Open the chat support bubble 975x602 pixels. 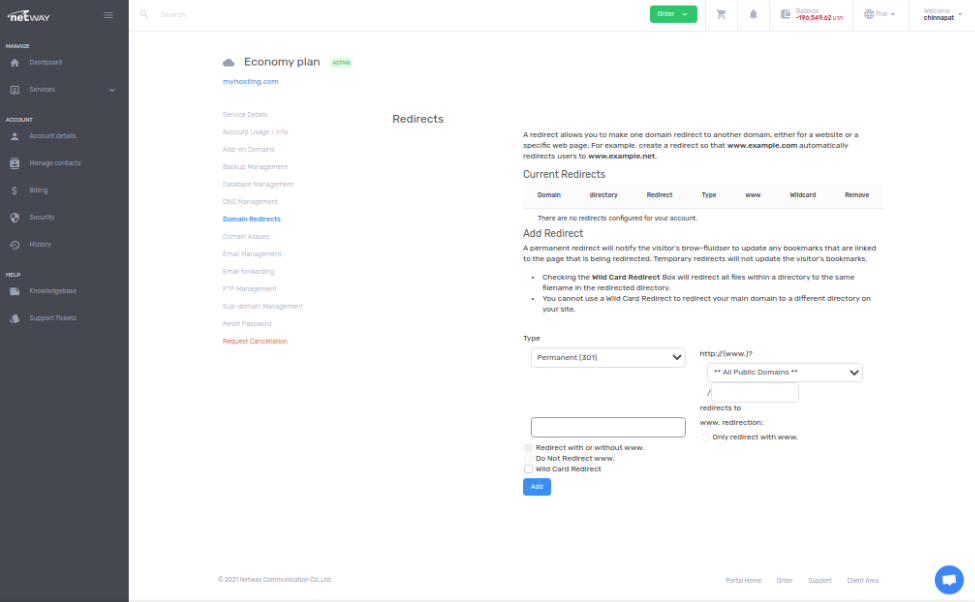tap(947, 579)
